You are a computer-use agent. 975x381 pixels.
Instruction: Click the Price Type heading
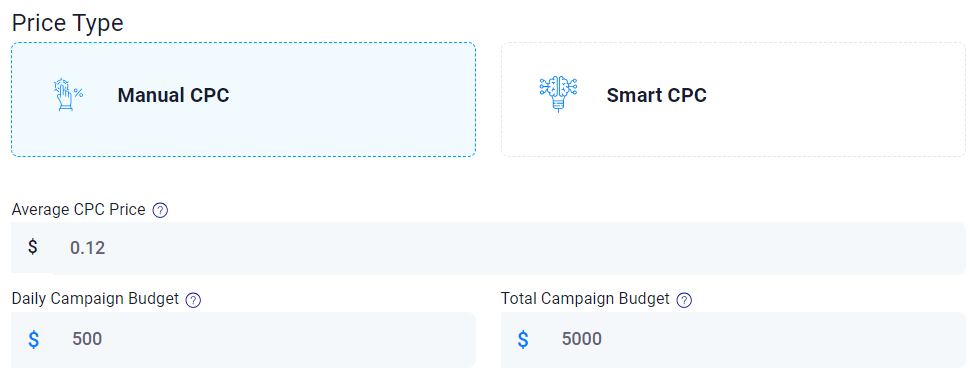click(67, 23)
